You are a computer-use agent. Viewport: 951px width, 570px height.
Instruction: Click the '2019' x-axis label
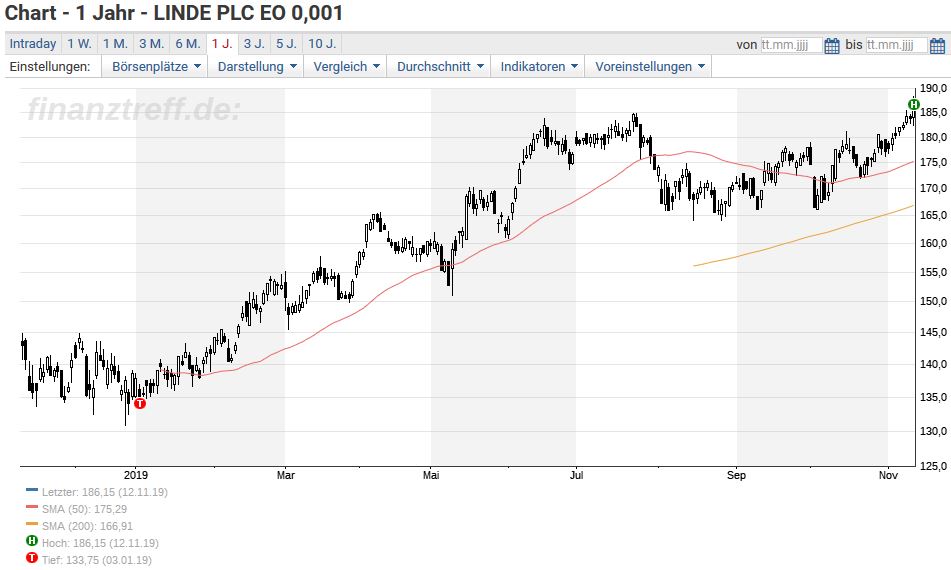tap(136, 475)
